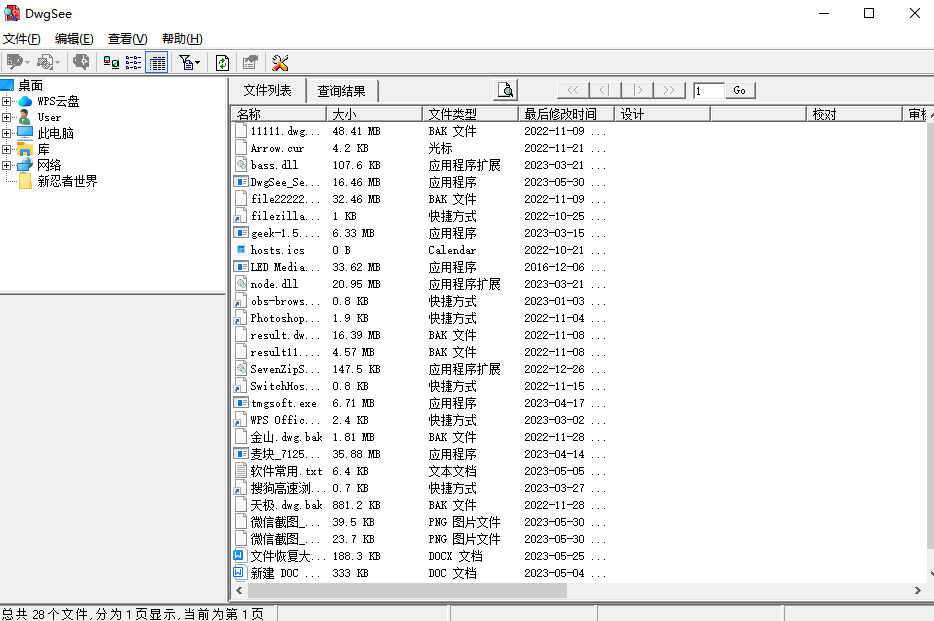Click the file preview search icon
The image size is (934, 621).
[506, 90]
